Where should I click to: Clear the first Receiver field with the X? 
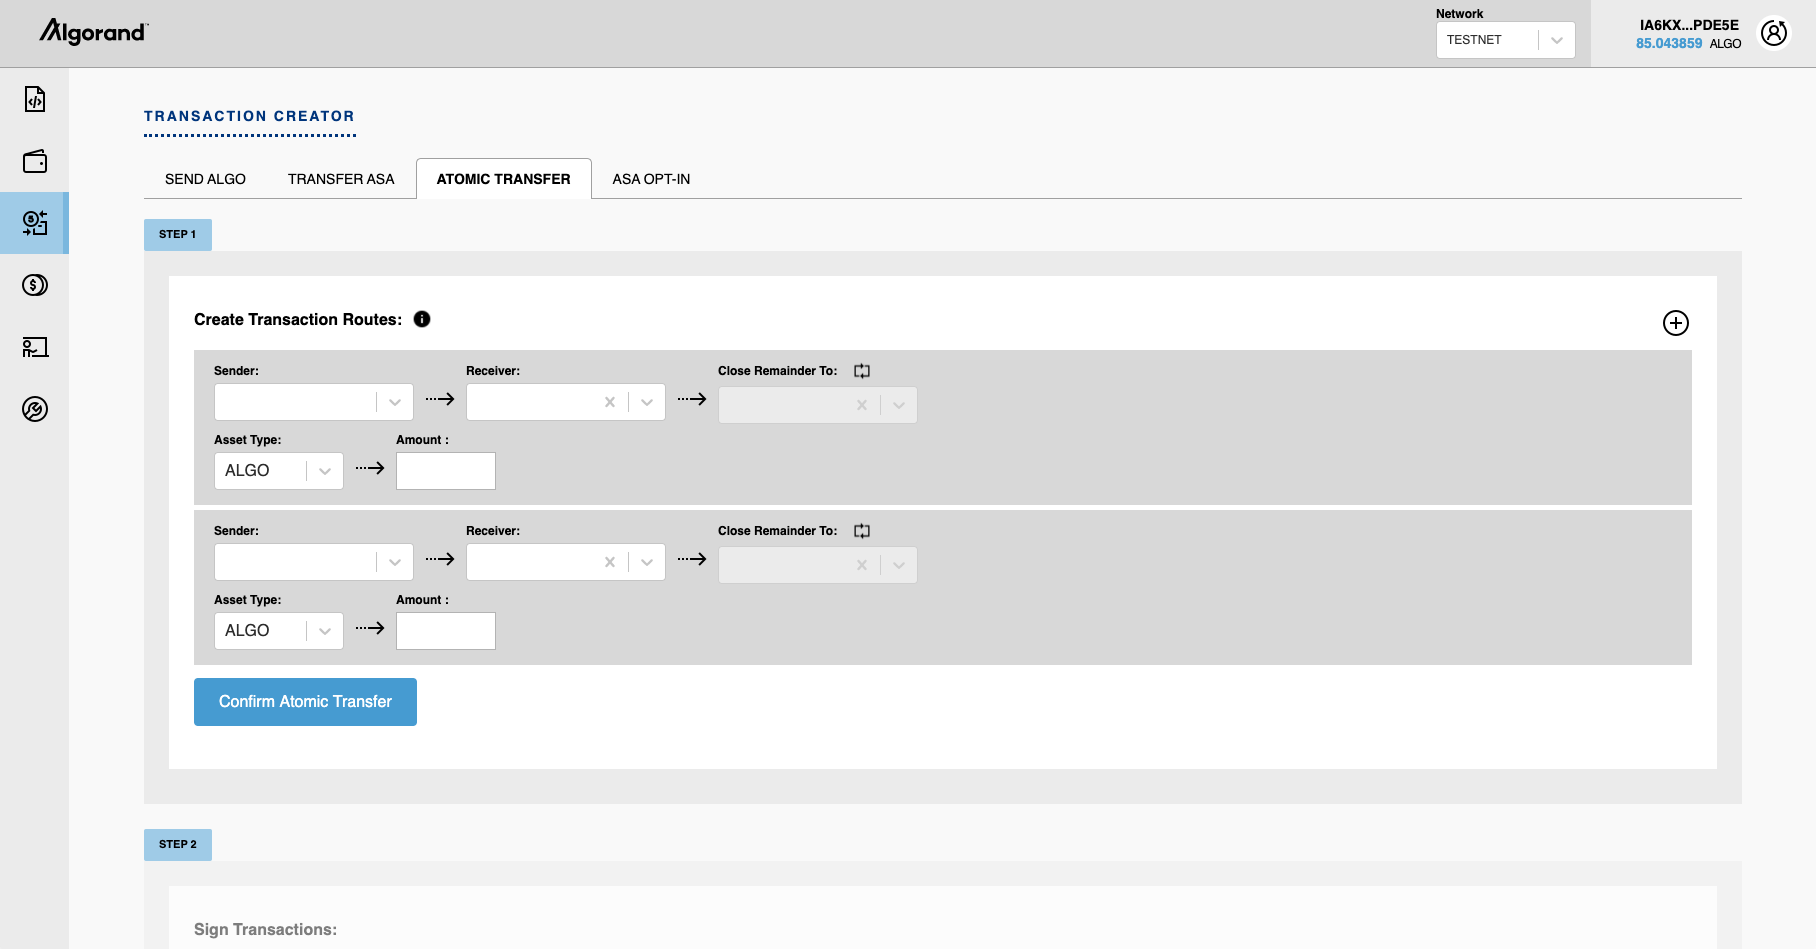tap(609, 401)
